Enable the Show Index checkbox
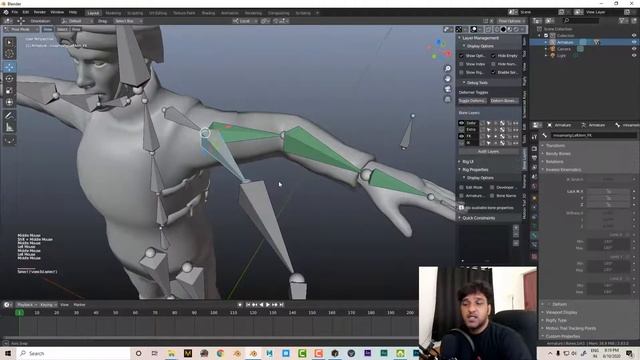The width and height of the screenshot is (640, 360). (462, 64)
